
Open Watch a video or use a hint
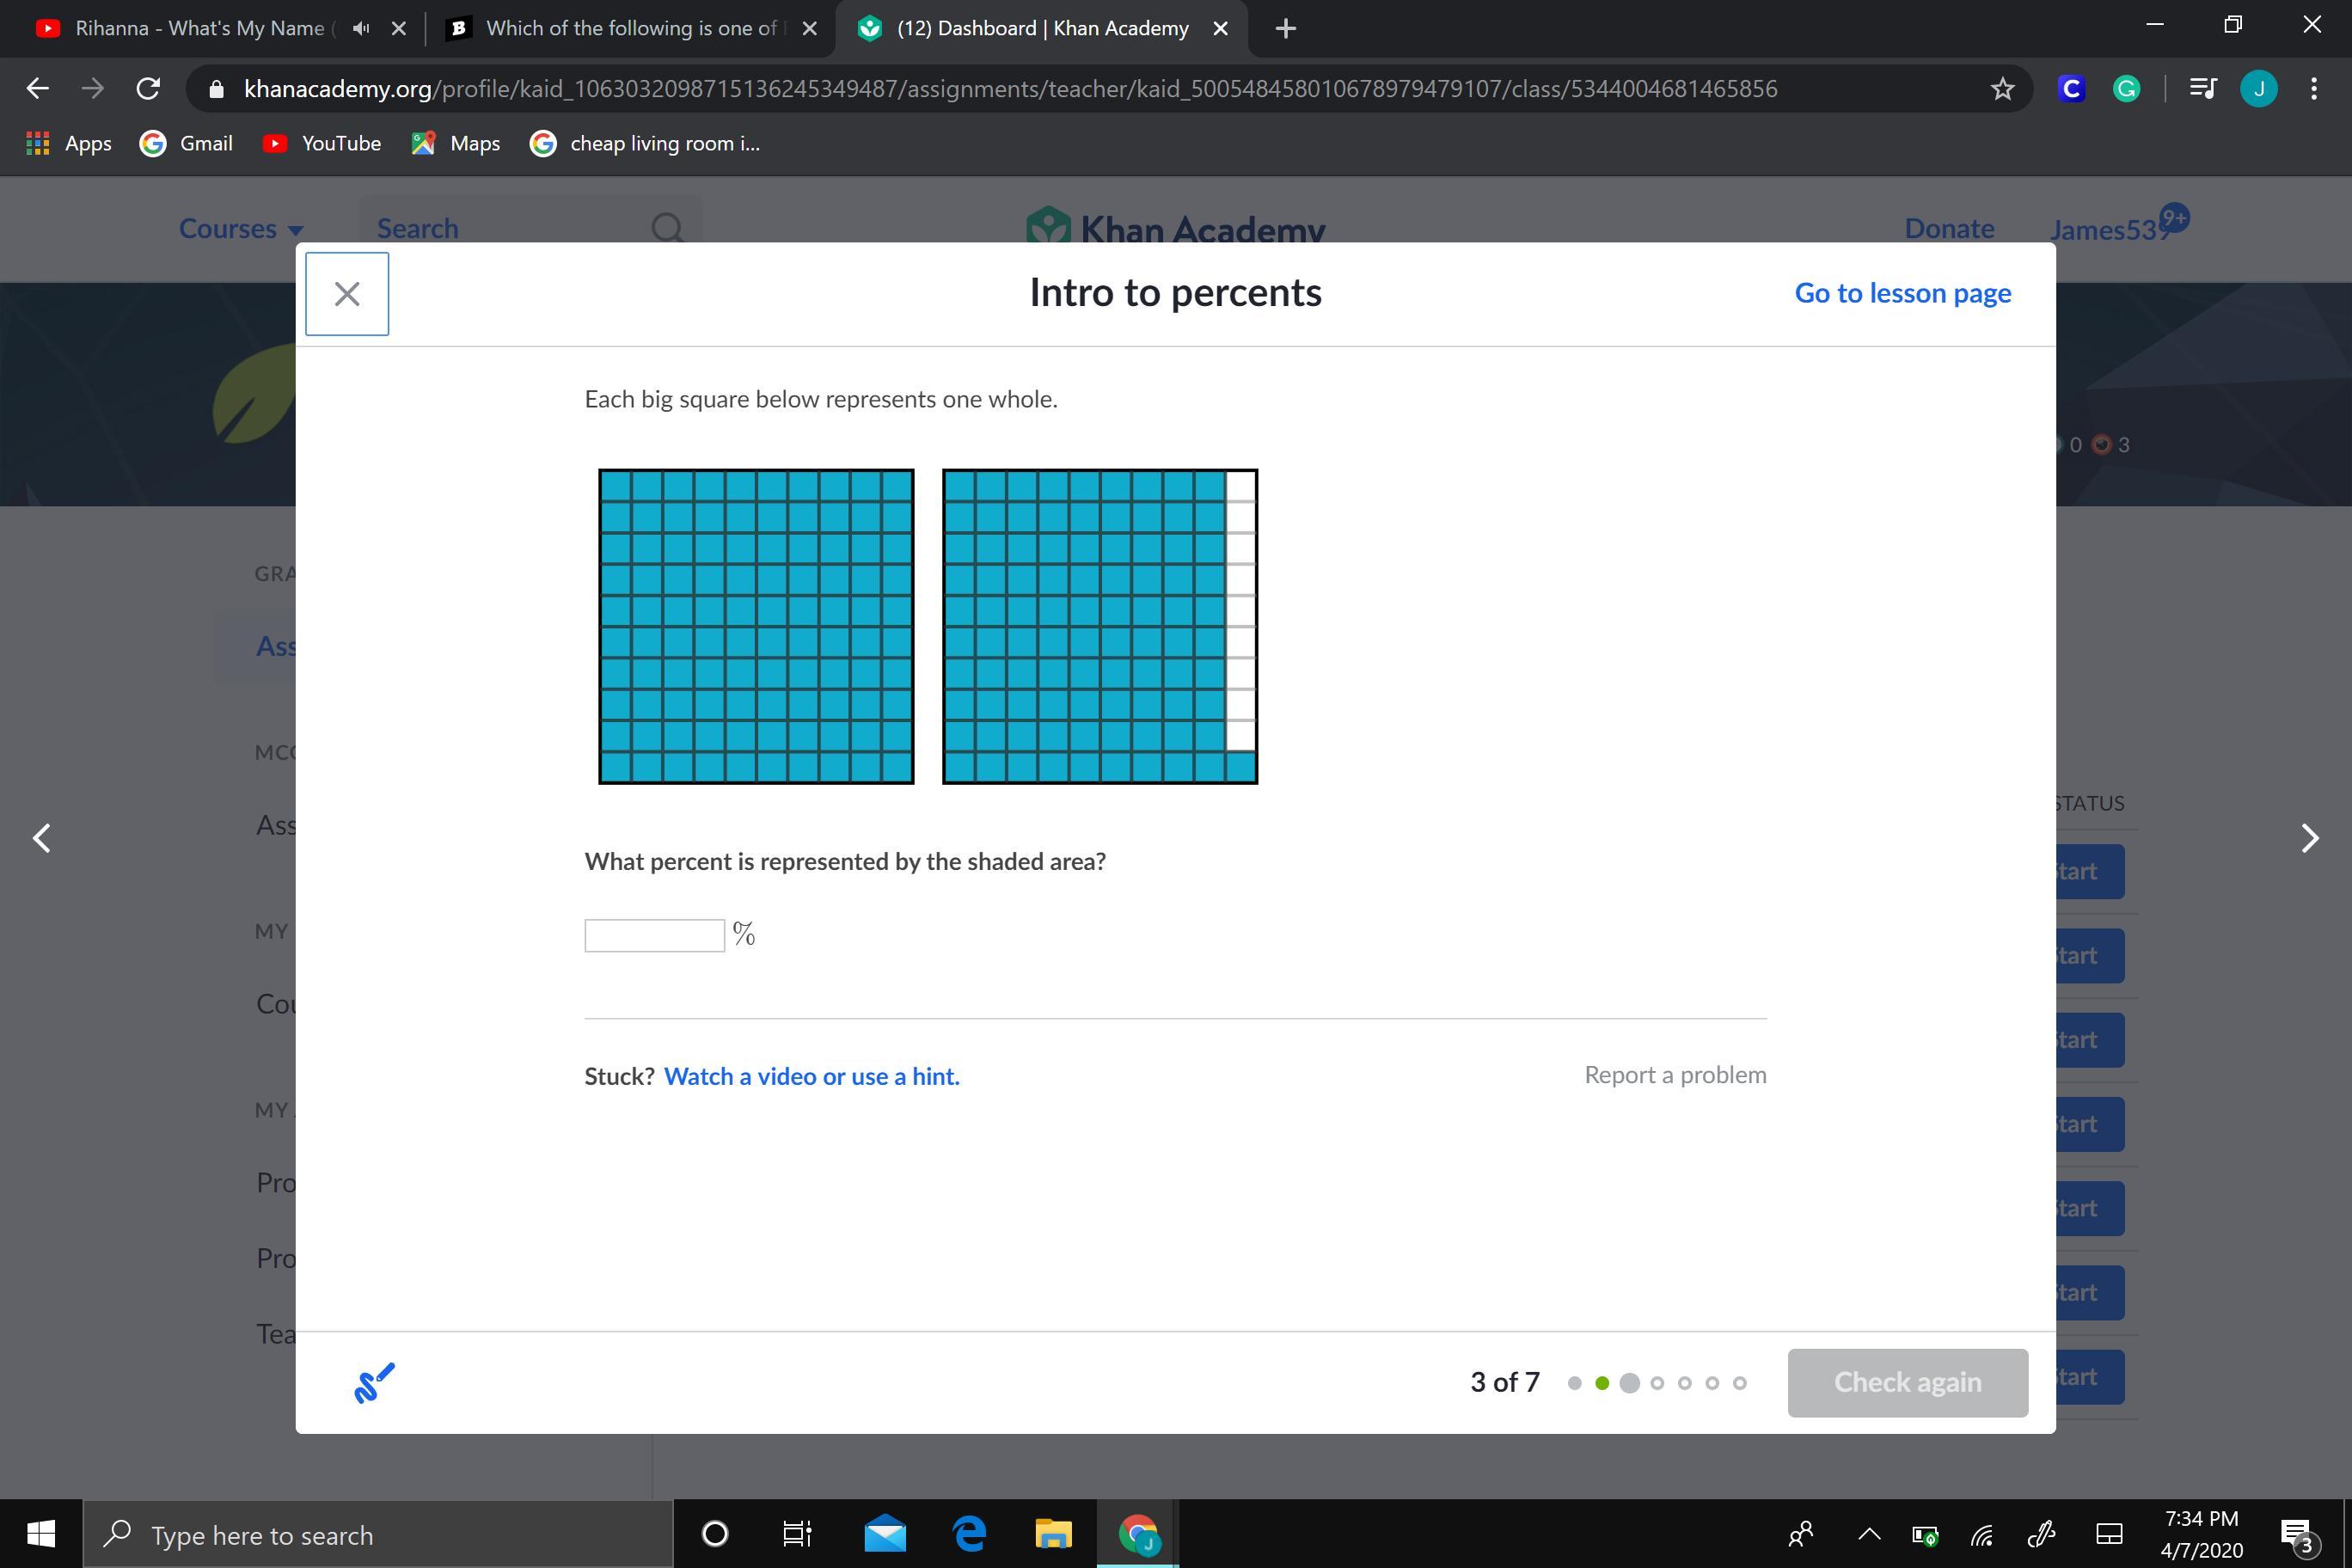[811, 1076]
